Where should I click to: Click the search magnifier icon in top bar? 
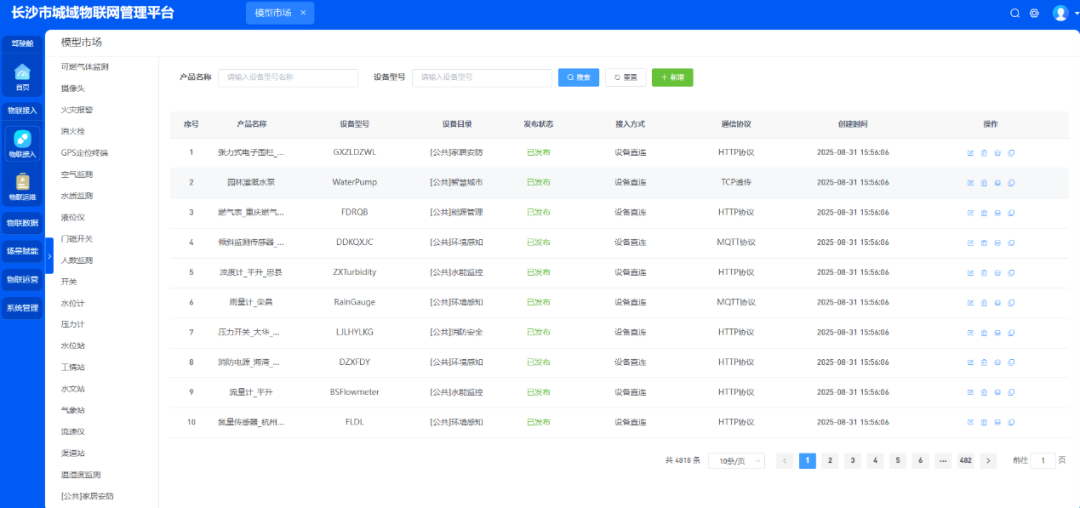(1015, 13)
